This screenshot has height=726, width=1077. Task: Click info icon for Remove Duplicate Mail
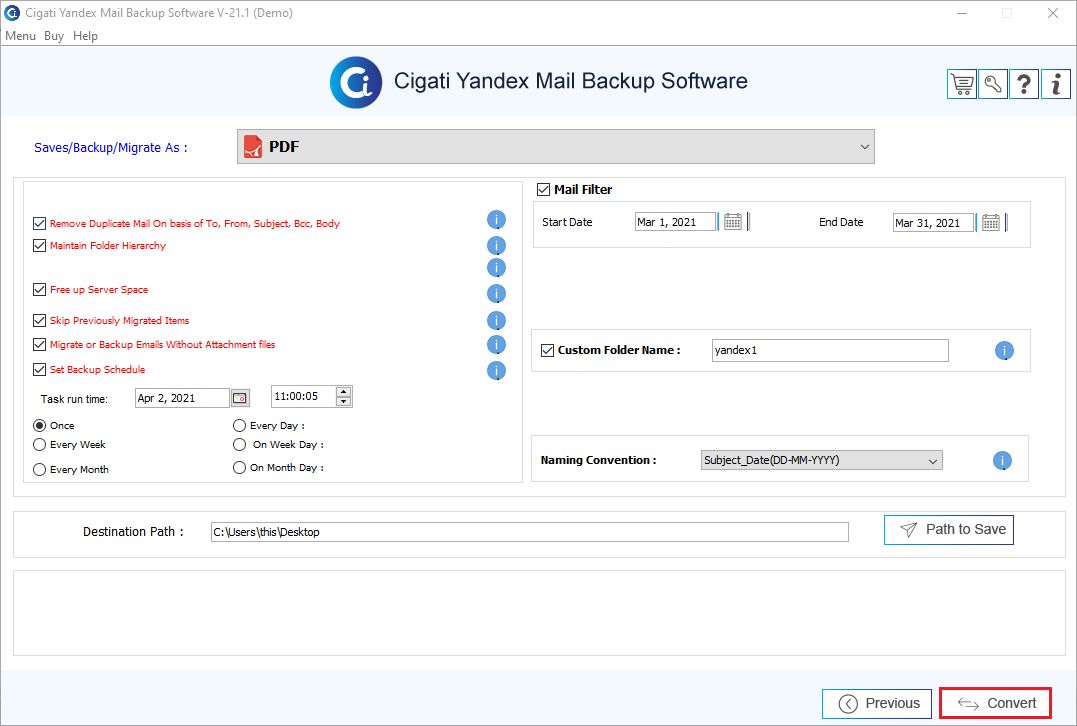coord(497,220)
